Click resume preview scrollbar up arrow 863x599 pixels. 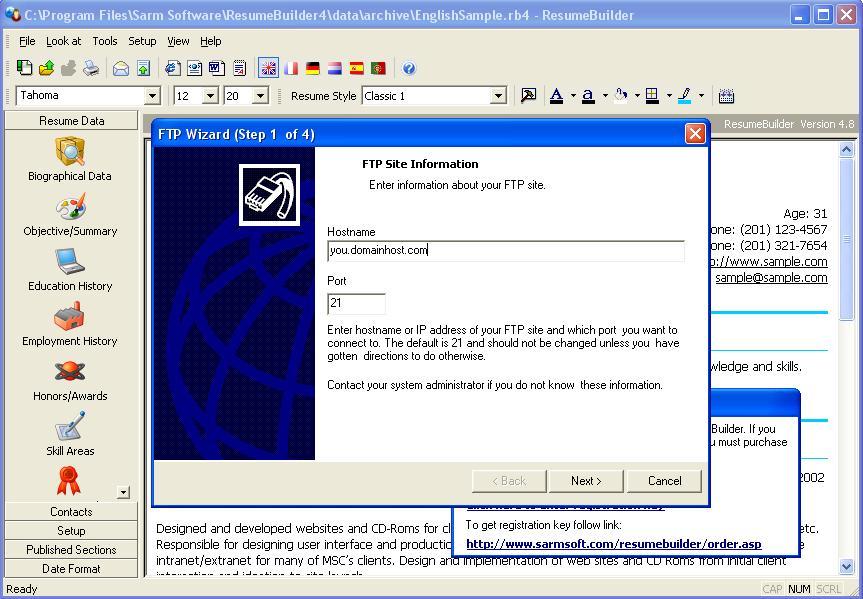click(846, 149)
